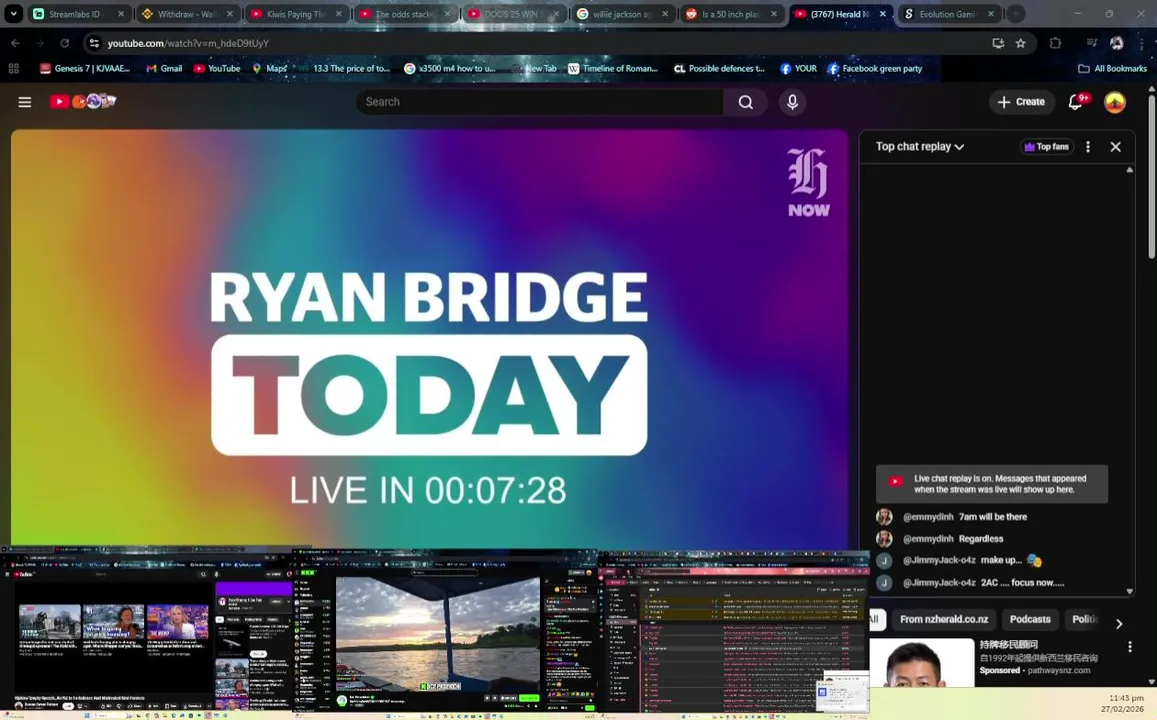Open the x3500 m4 how to bookmark
Viewport: 1157px width, 720px height.
tap(449, 69)
